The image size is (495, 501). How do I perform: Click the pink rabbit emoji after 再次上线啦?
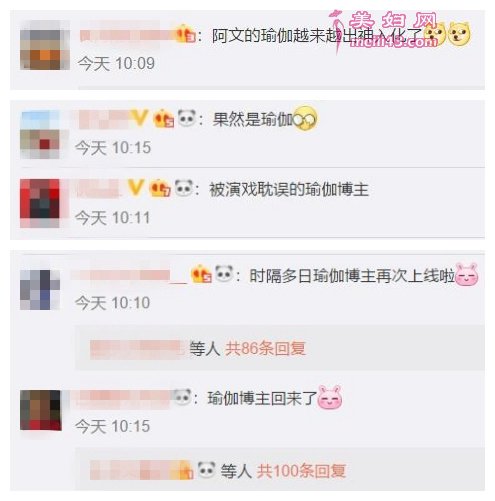[x=467, y=275]
